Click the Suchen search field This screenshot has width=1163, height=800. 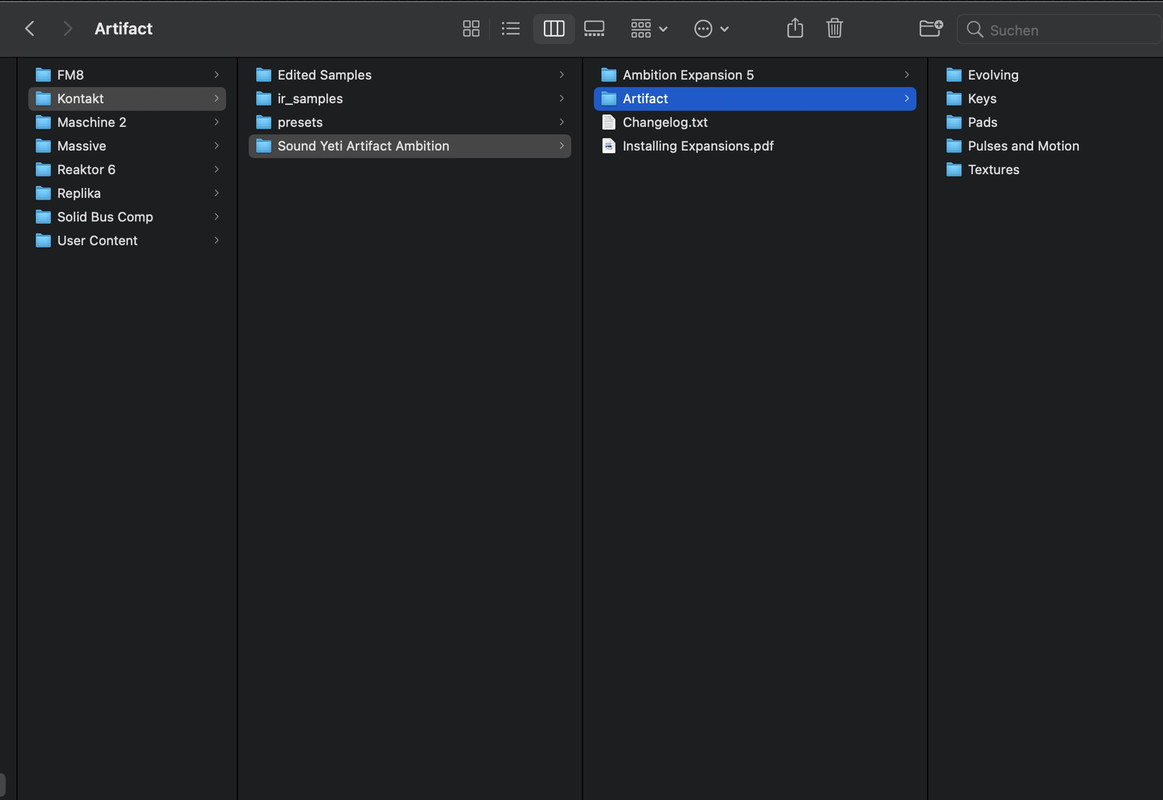click(1059, 30)
